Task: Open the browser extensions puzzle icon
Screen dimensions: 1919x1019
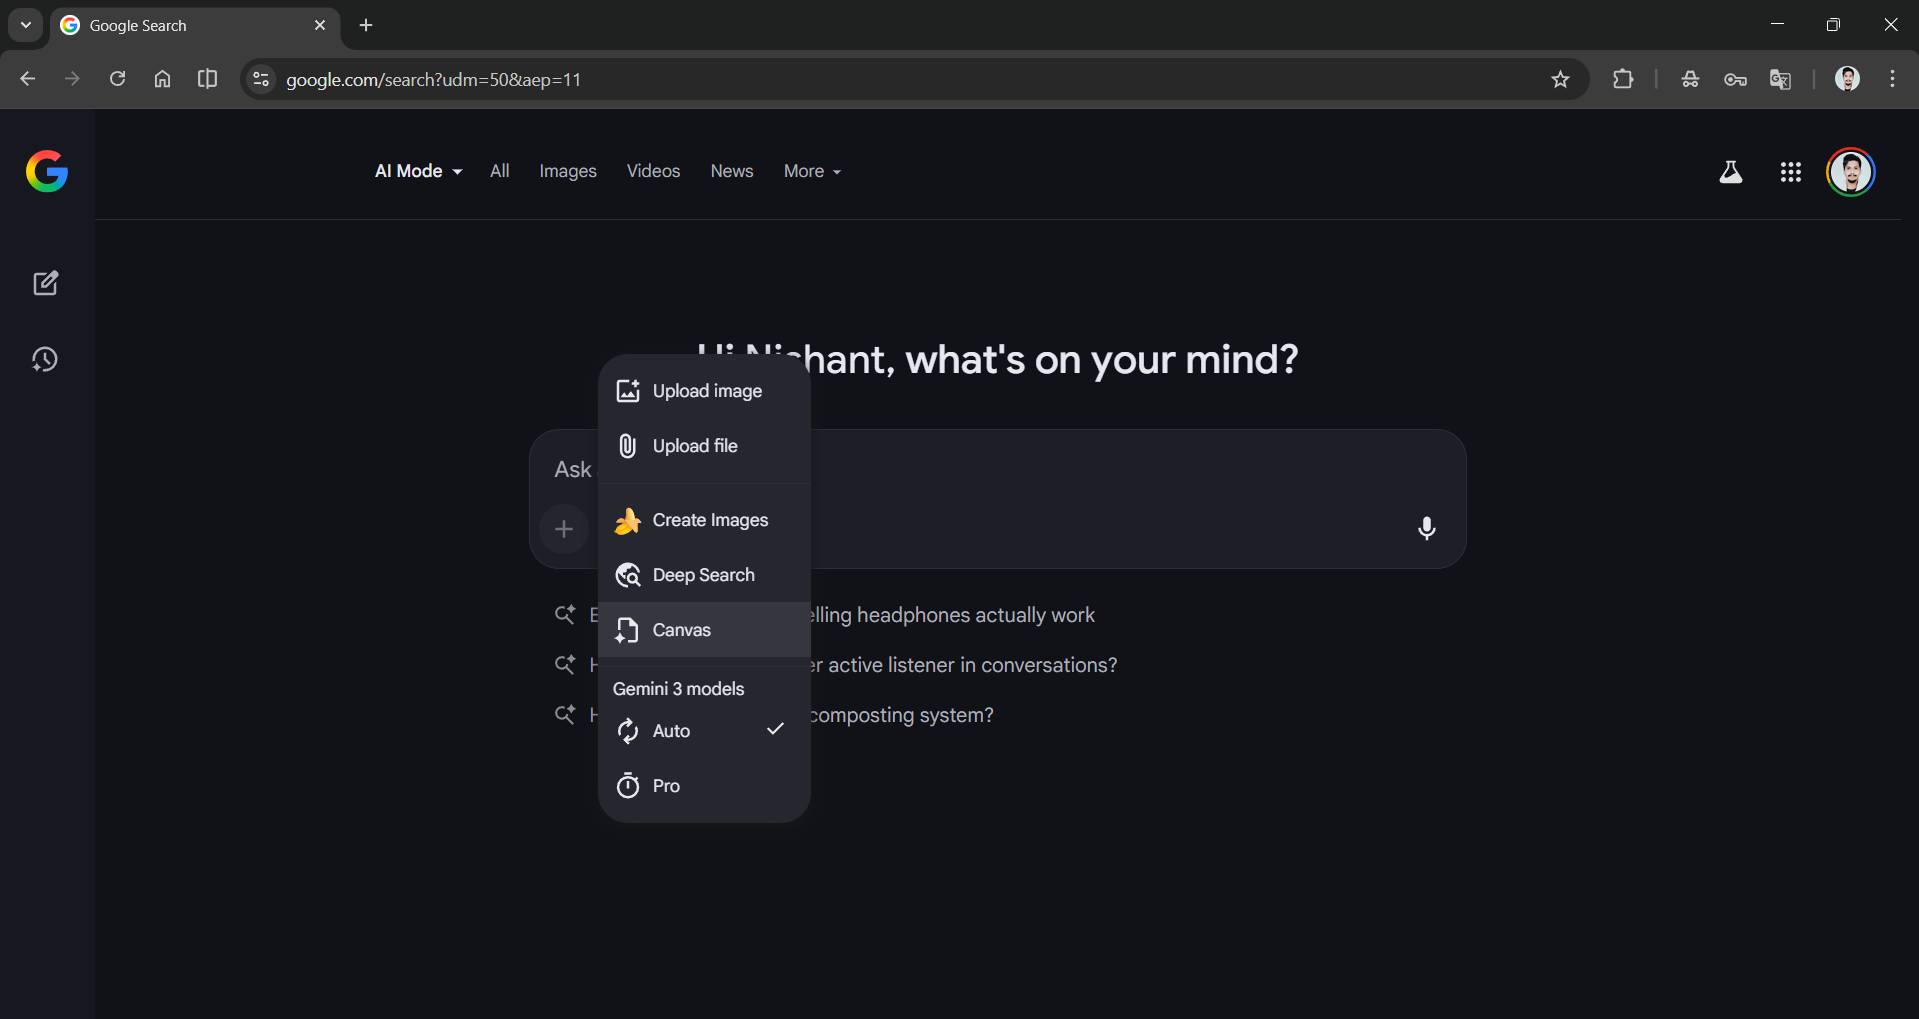Action: 1624,79
